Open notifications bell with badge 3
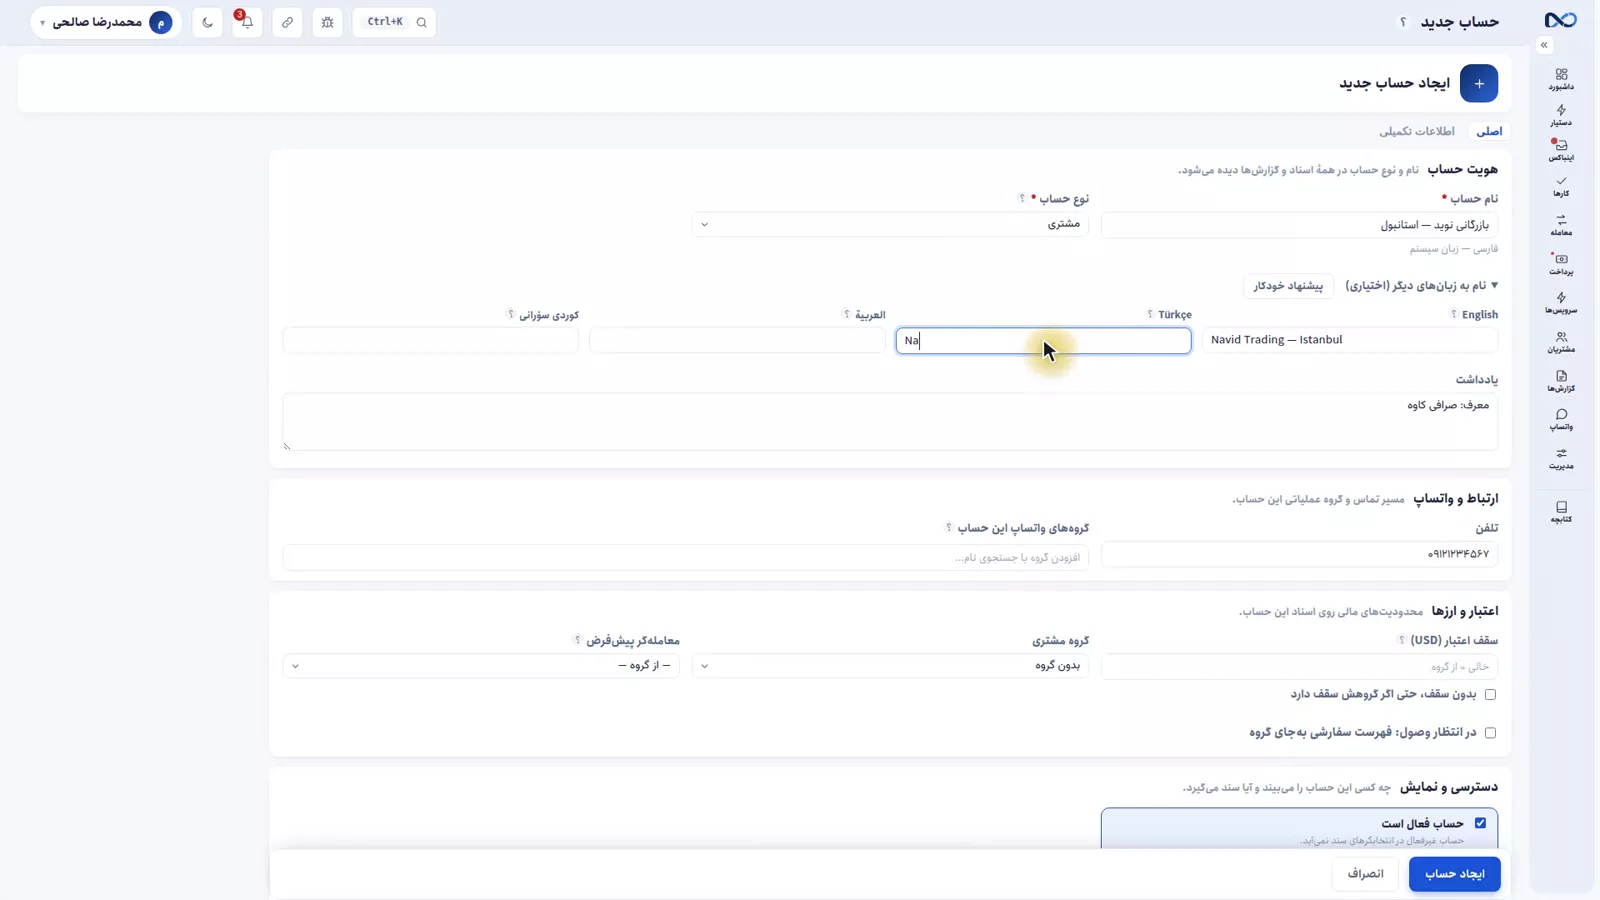The width and height of the screenshot is (1600, 900). coord(247,22)
